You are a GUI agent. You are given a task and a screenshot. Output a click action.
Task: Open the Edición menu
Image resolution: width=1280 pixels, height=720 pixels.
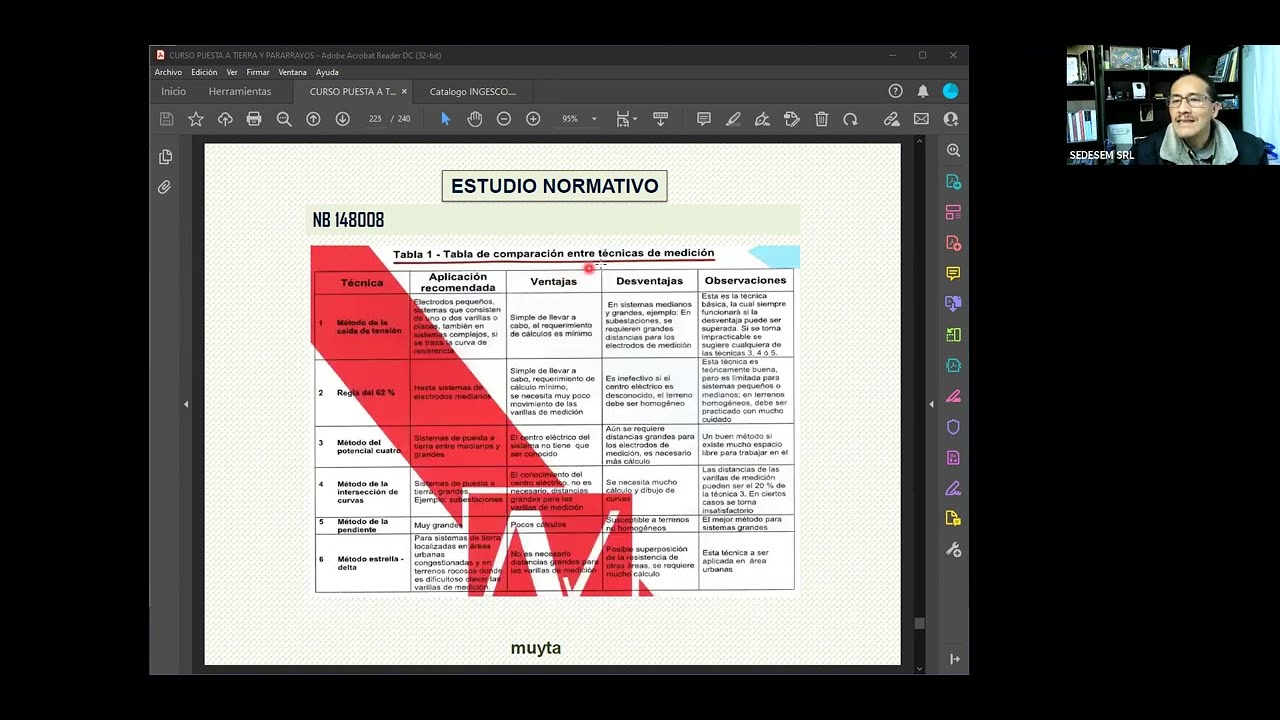(x=204, y=72)
